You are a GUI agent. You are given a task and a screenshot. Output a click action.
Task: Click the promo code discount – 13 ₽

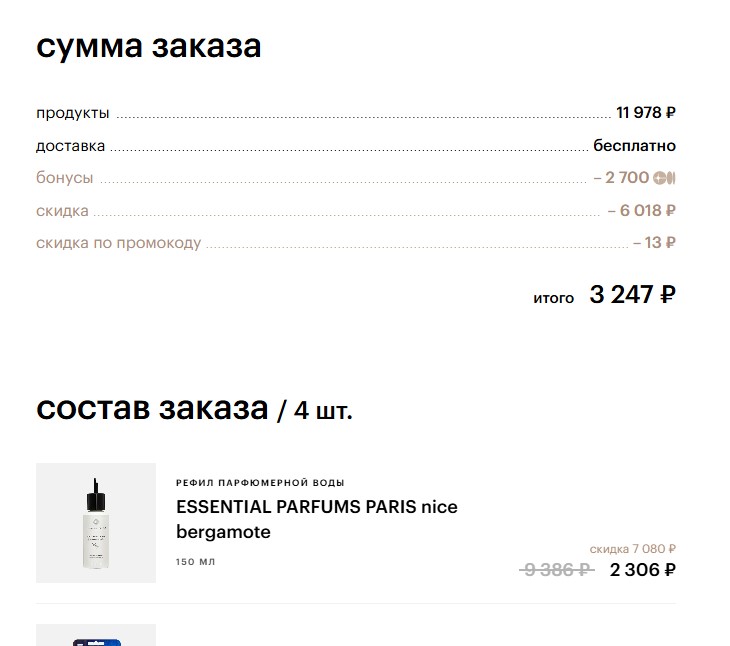[654, 243]
